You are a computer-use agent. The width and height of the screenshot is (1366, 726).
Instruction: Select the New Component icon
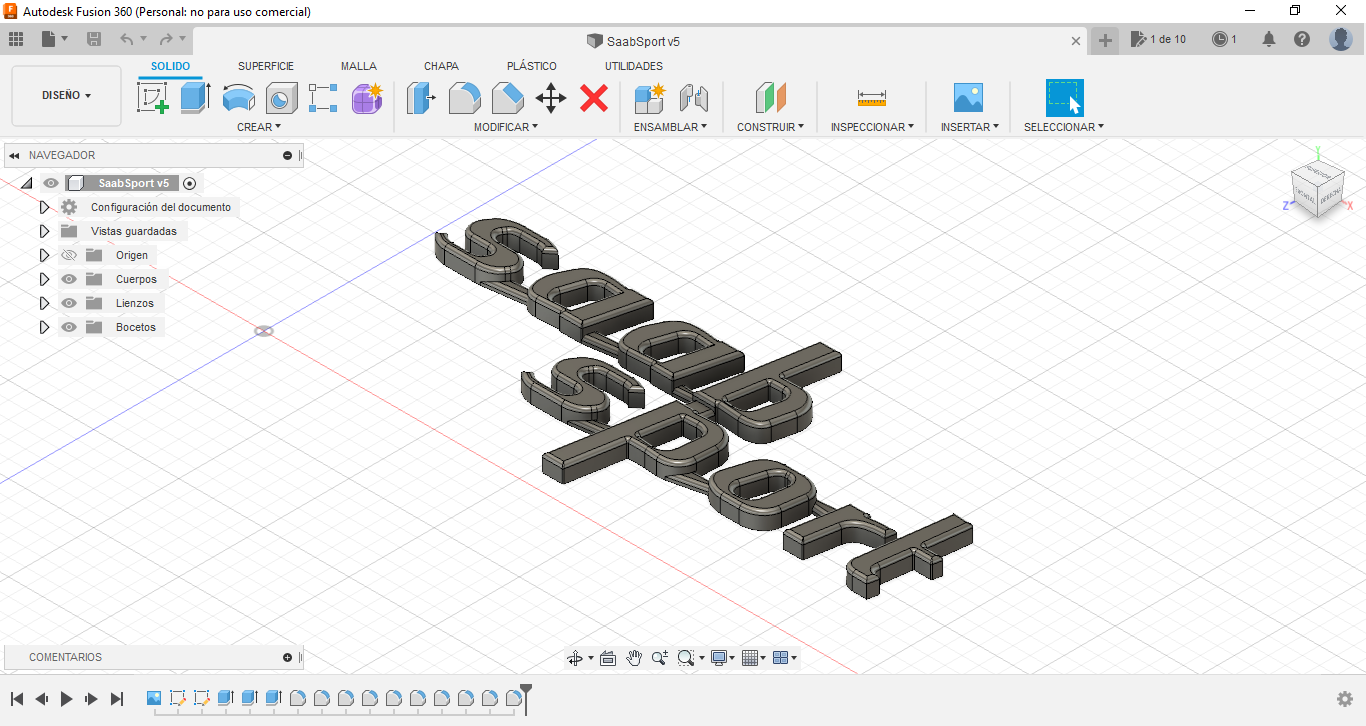[x=649, y=98]
